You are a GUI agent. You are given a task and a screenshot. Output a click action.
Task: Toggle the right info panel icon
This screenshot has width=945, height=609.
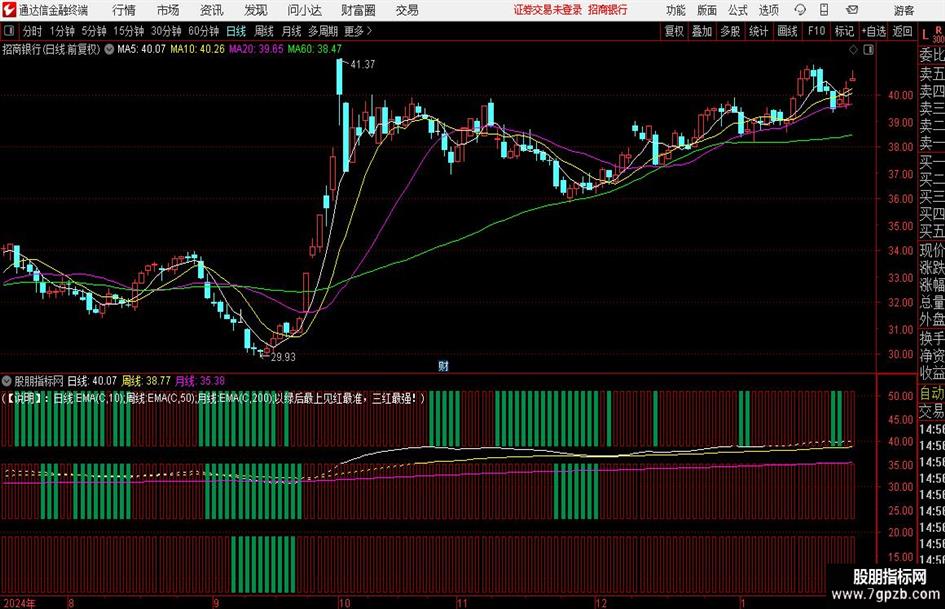click(868, 50)
